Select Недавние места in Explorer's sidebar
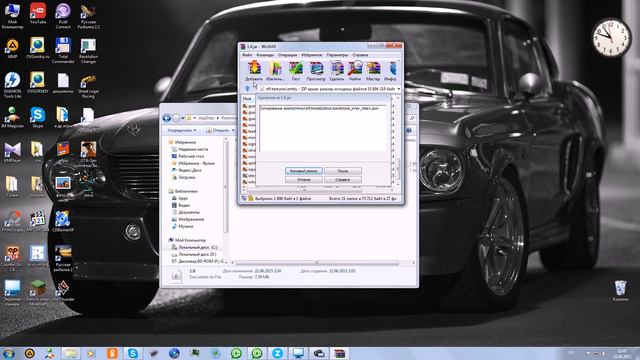This screenshot has height=360, width=640. coord(189,149)
